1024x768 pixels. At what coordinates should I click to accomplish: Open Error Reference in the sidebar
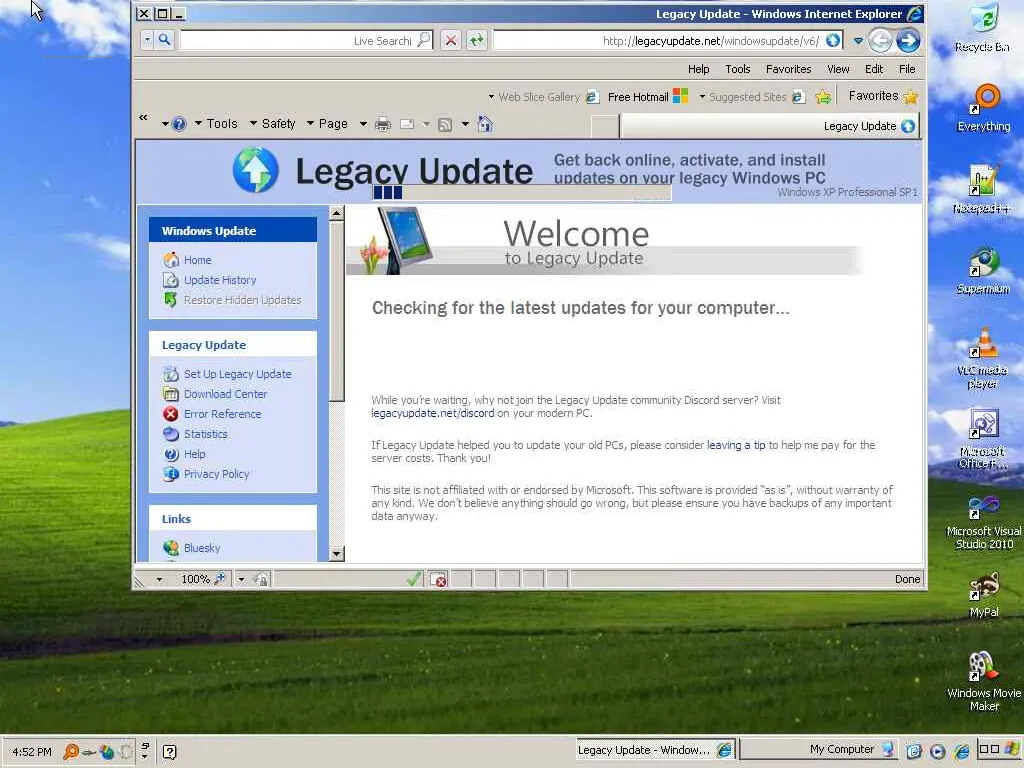[x=222, y=413]
